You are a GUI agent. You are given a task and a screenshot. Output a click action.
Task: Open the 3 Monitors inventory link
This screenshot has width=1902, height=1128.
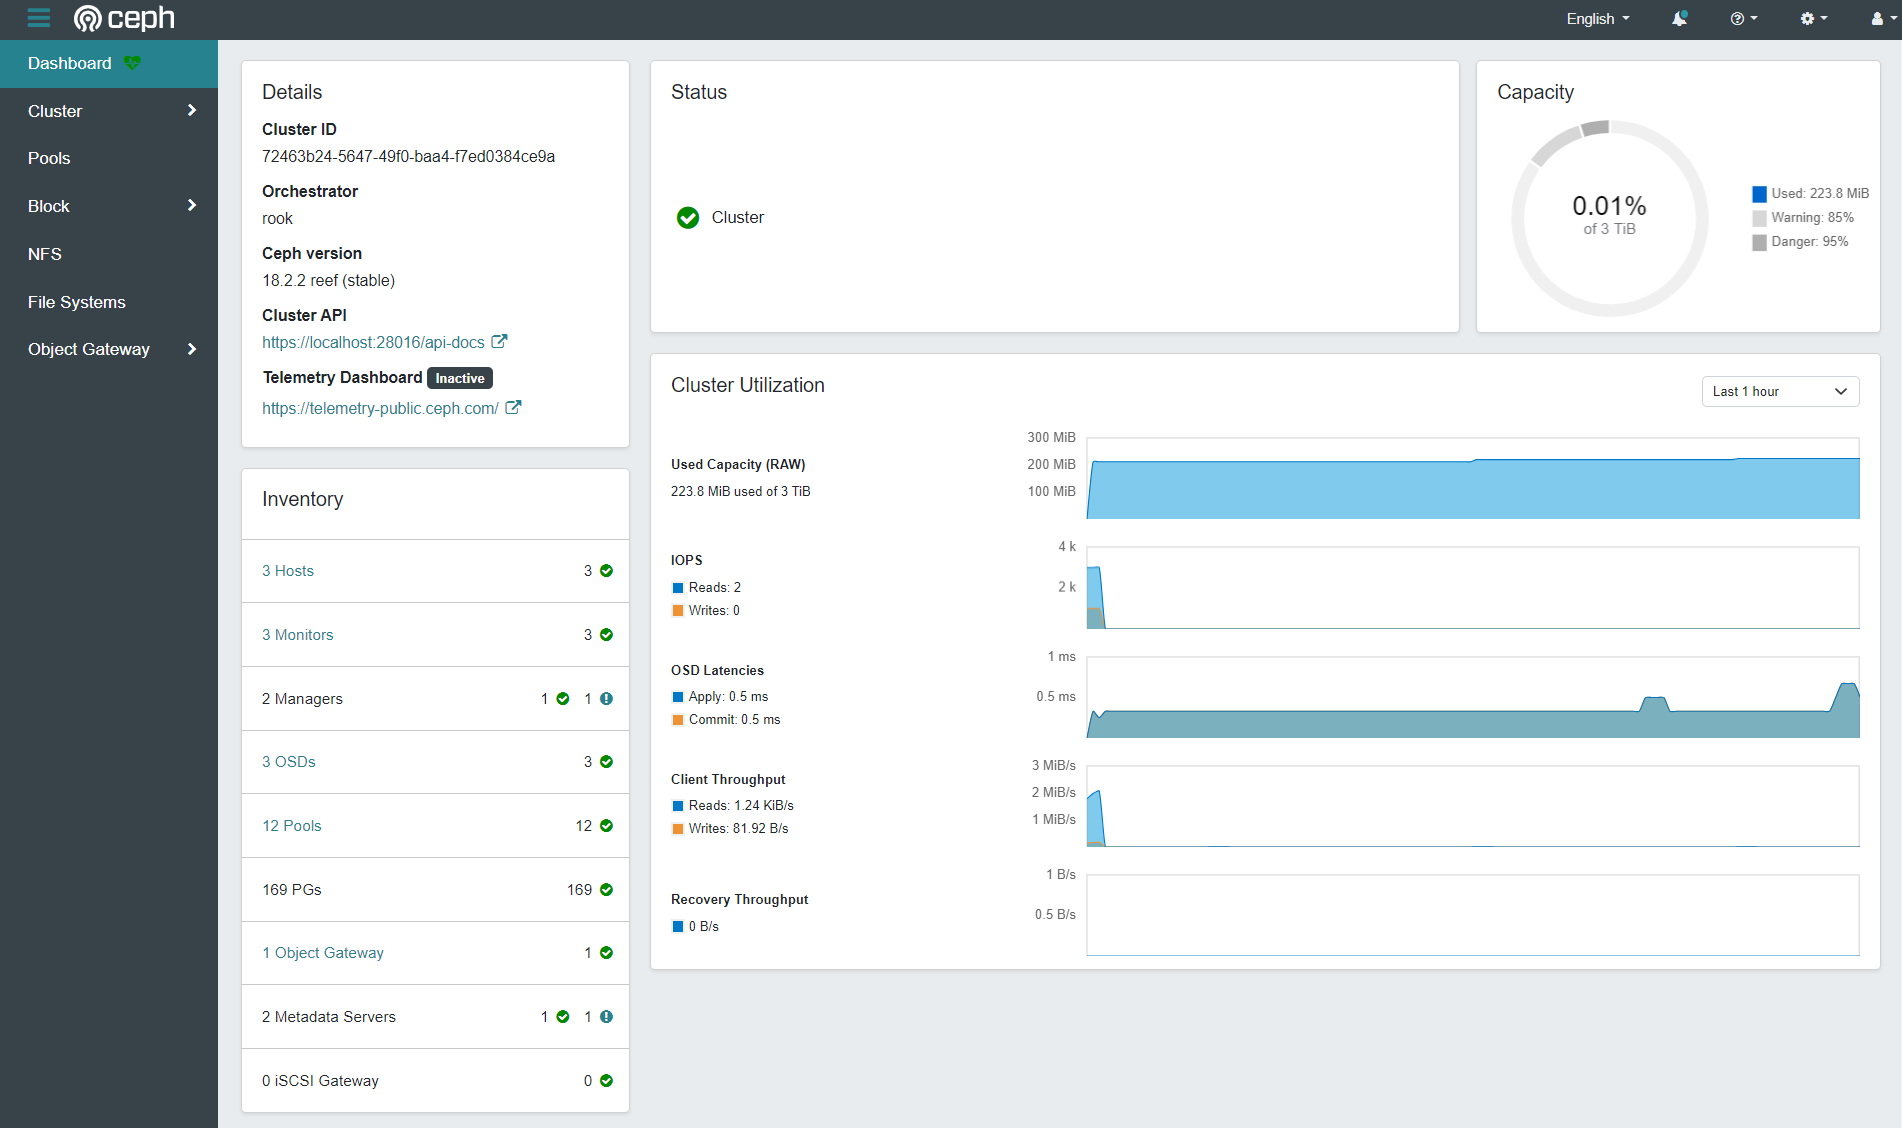[x=298, y=635]
